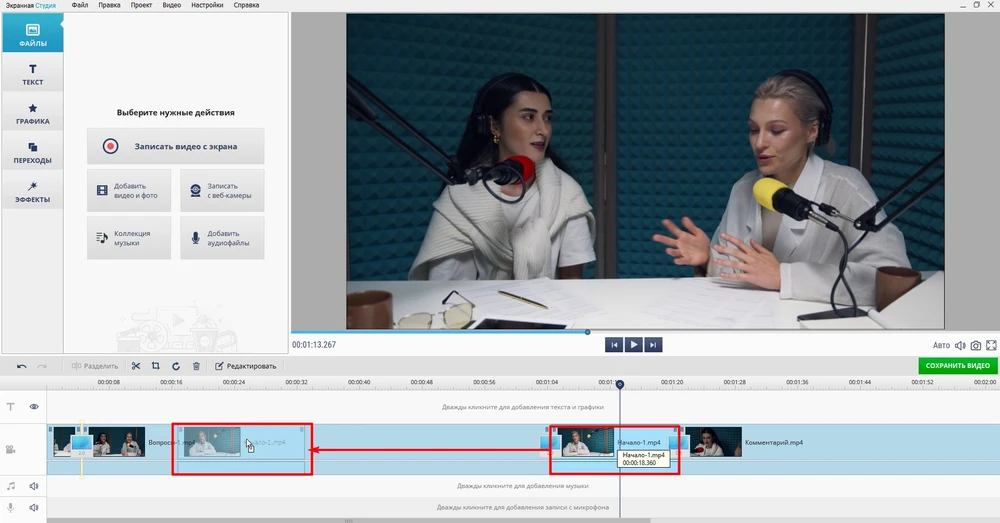Switch to the Переходы tab

pos(32,152)
